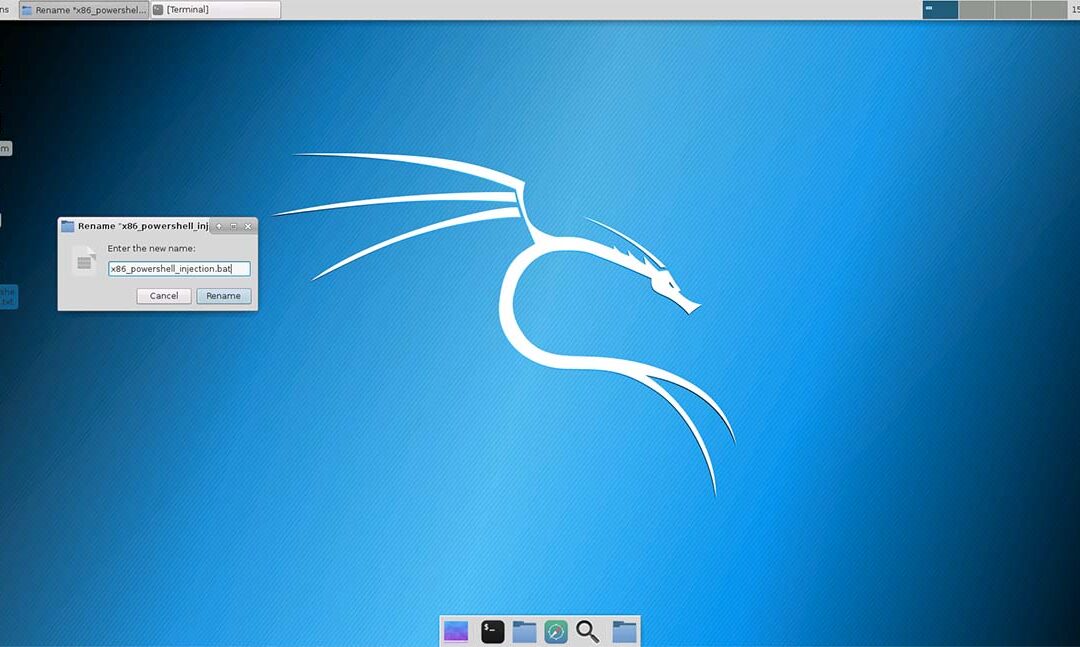Image resolution: width=1080 pixels, height=647 pixels.
Task: Shade the Rename dialog with up-arrow button
Action: click(x=219, y=226)
